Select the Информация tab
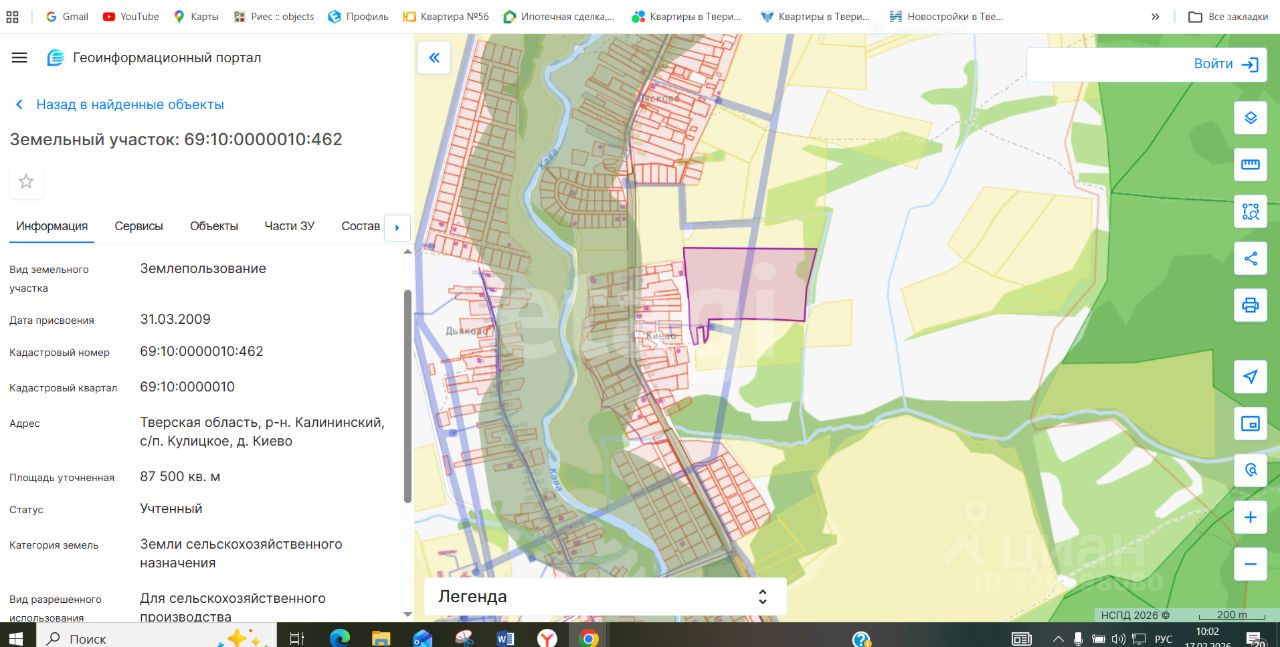 click(52, 226)
